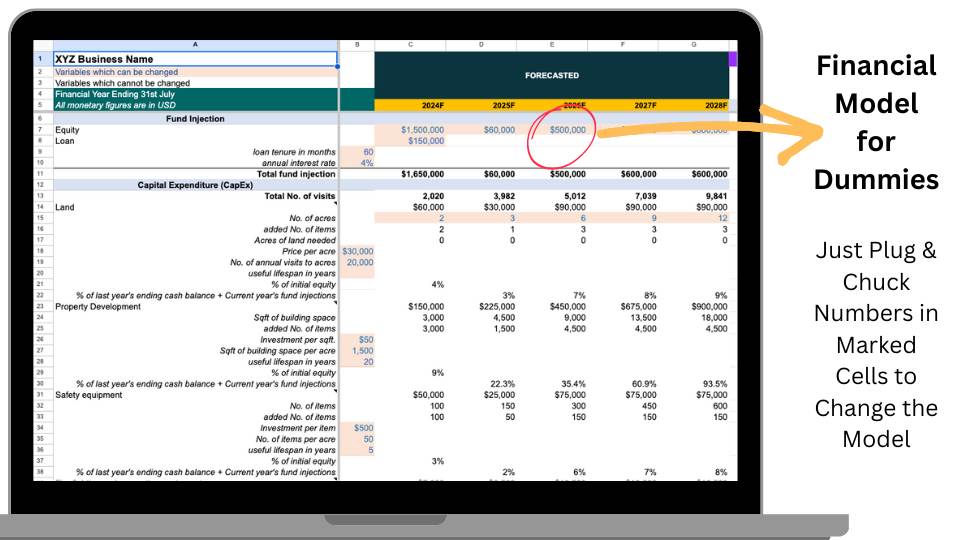Select the Property Development row label
The height and width of the screenshot is (540, 960).
pyautogui.click(x=98, y=306)
